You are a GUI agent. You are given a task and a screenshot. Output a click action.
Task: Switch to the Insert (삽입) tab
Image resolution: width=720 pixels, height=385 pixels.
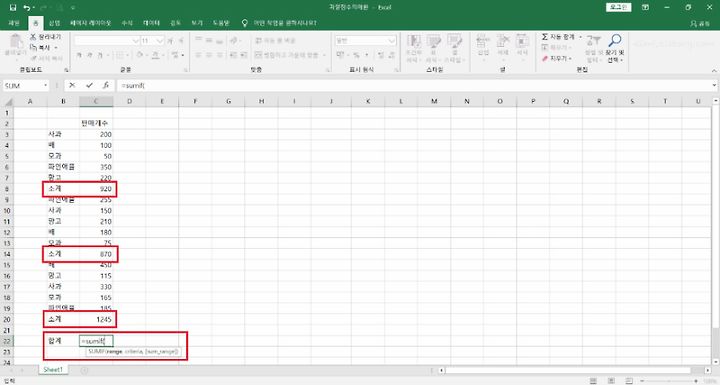pyautogui.click(x=55, y=23)
